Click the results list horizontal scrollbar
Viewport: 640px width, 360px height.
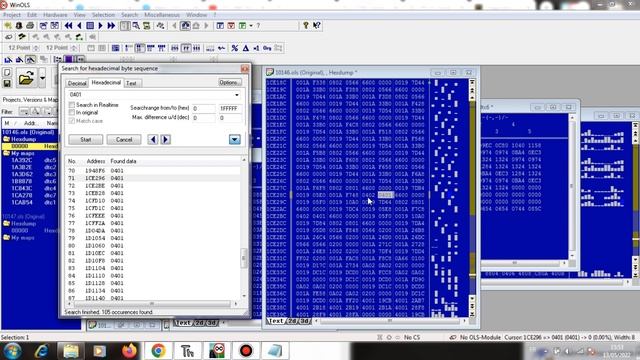(151, 304)
